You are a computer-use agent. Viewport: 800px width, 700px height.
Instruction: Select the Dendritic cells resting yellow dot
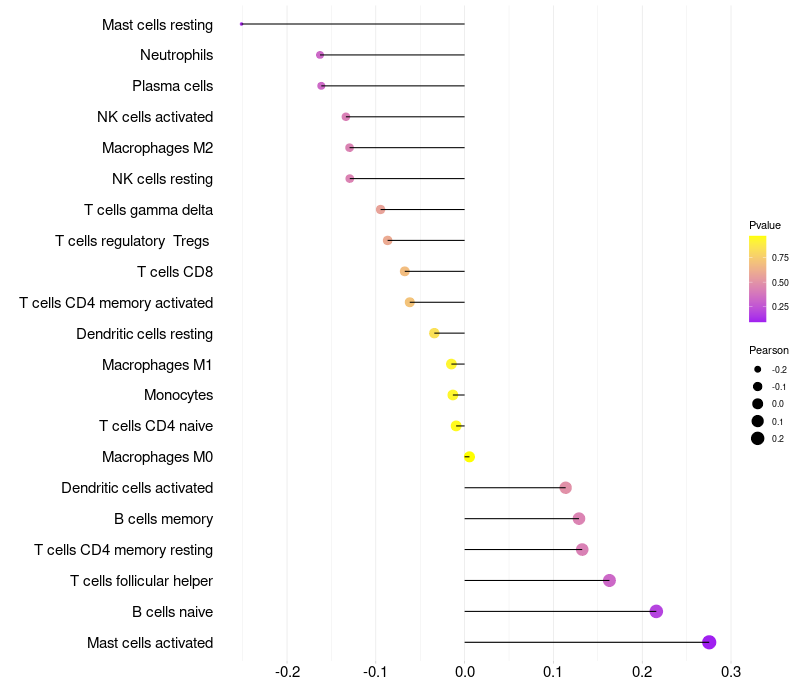(x=434, y=333)
